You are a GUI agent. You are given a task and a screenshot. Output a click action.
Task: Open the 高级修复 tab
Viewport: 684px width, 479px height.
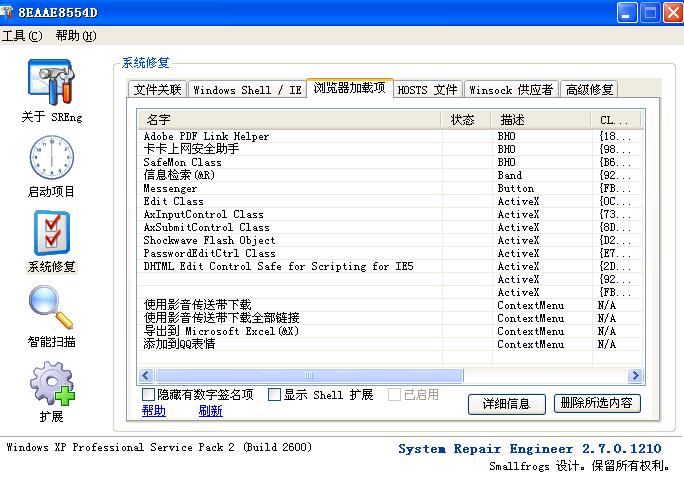[x=589, y=89]
